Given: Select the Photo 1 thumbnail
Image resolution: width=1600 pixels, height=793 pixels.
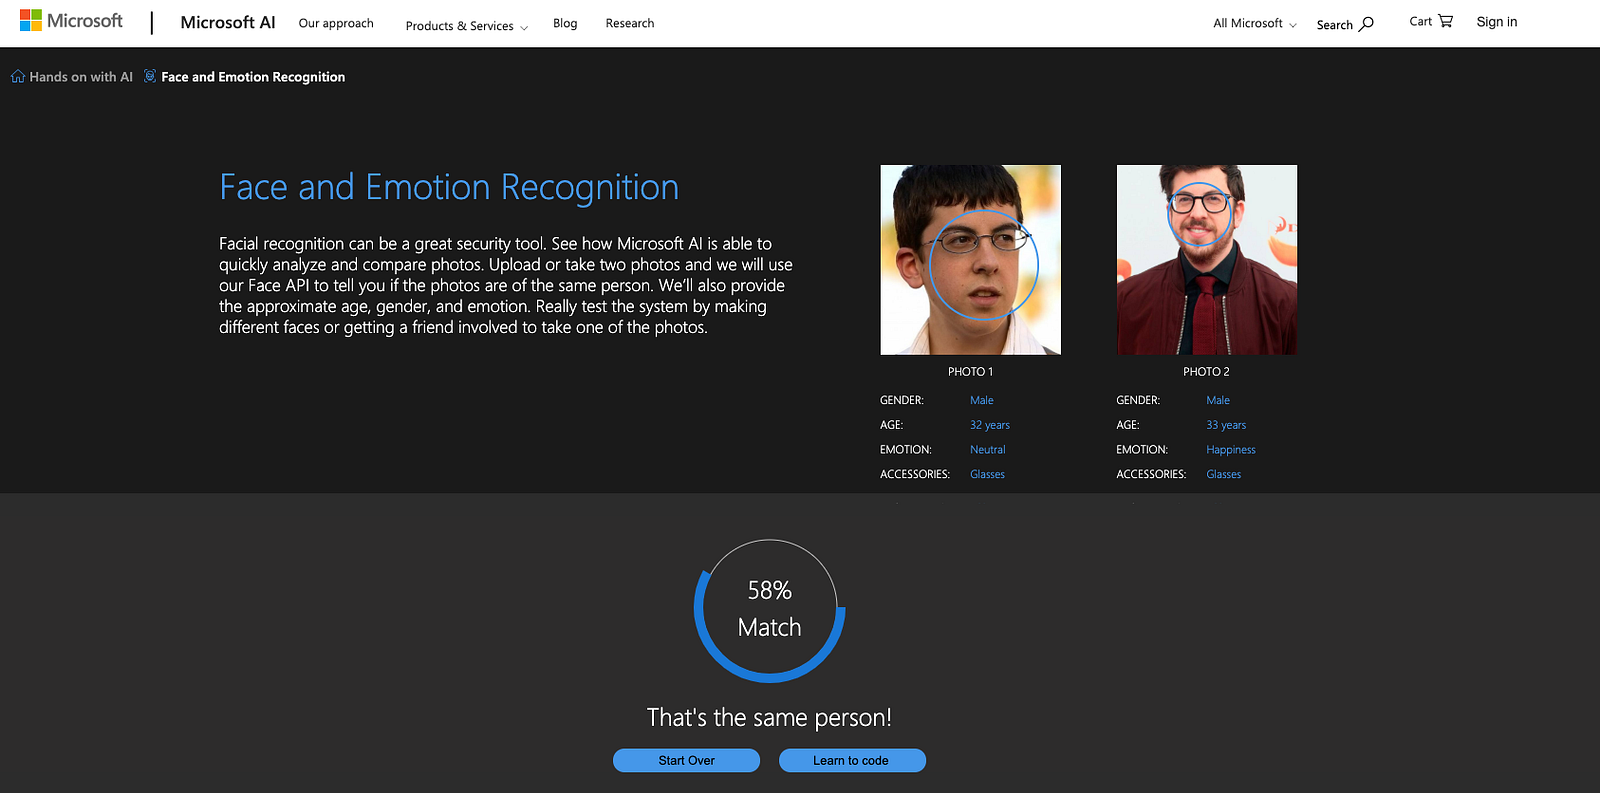Looking at the screenshot, I should tap(970, 260).
